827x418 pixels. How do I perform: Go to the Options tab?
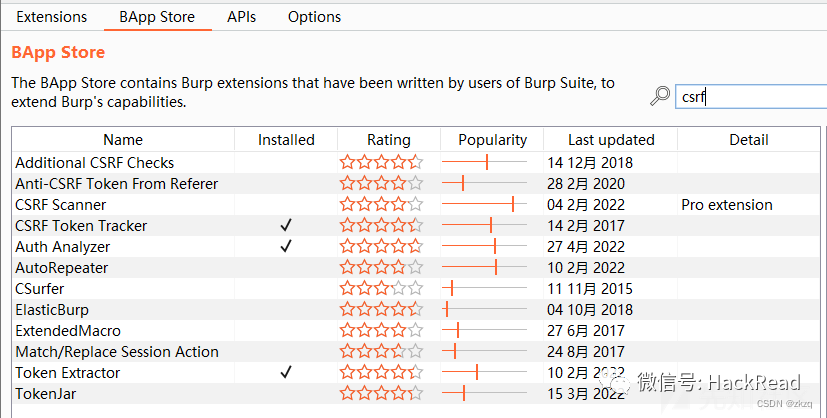pos(314,17)
